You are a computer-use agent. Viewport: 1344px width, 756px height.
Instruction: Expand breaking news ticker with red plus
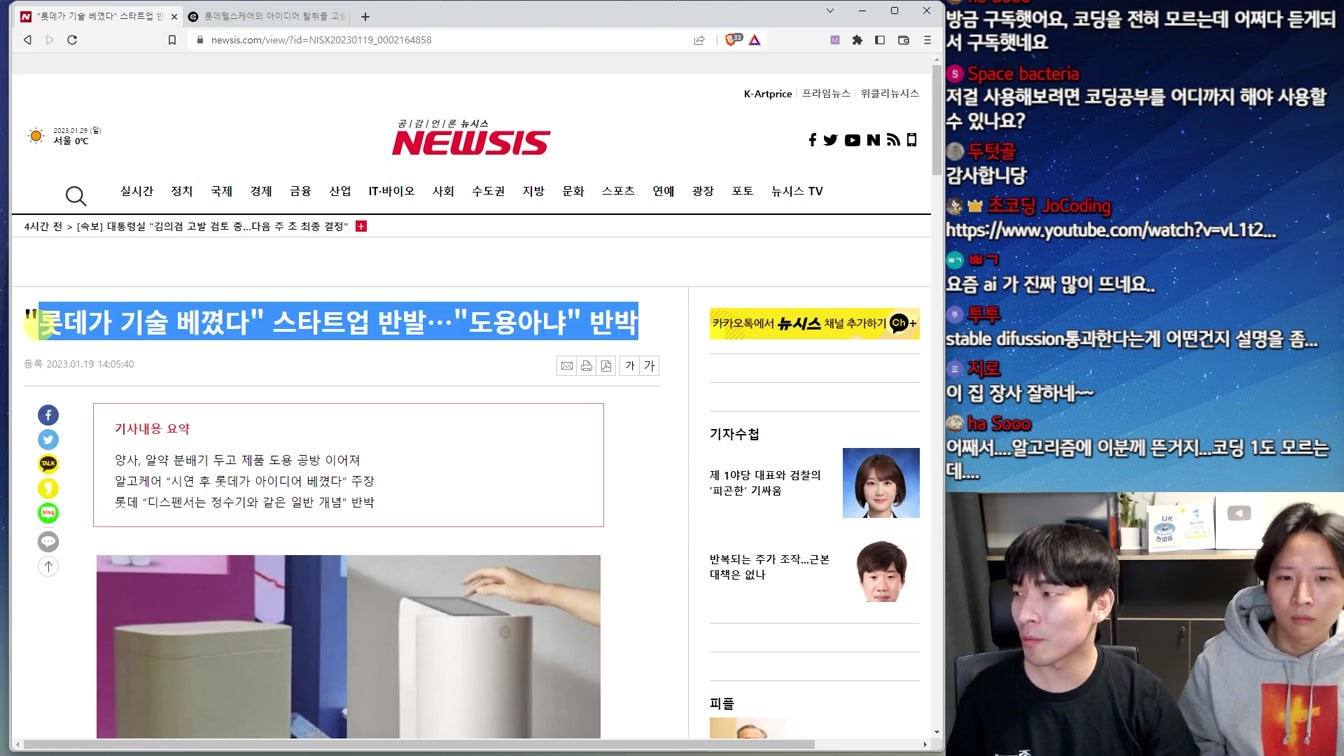[361, 226]
